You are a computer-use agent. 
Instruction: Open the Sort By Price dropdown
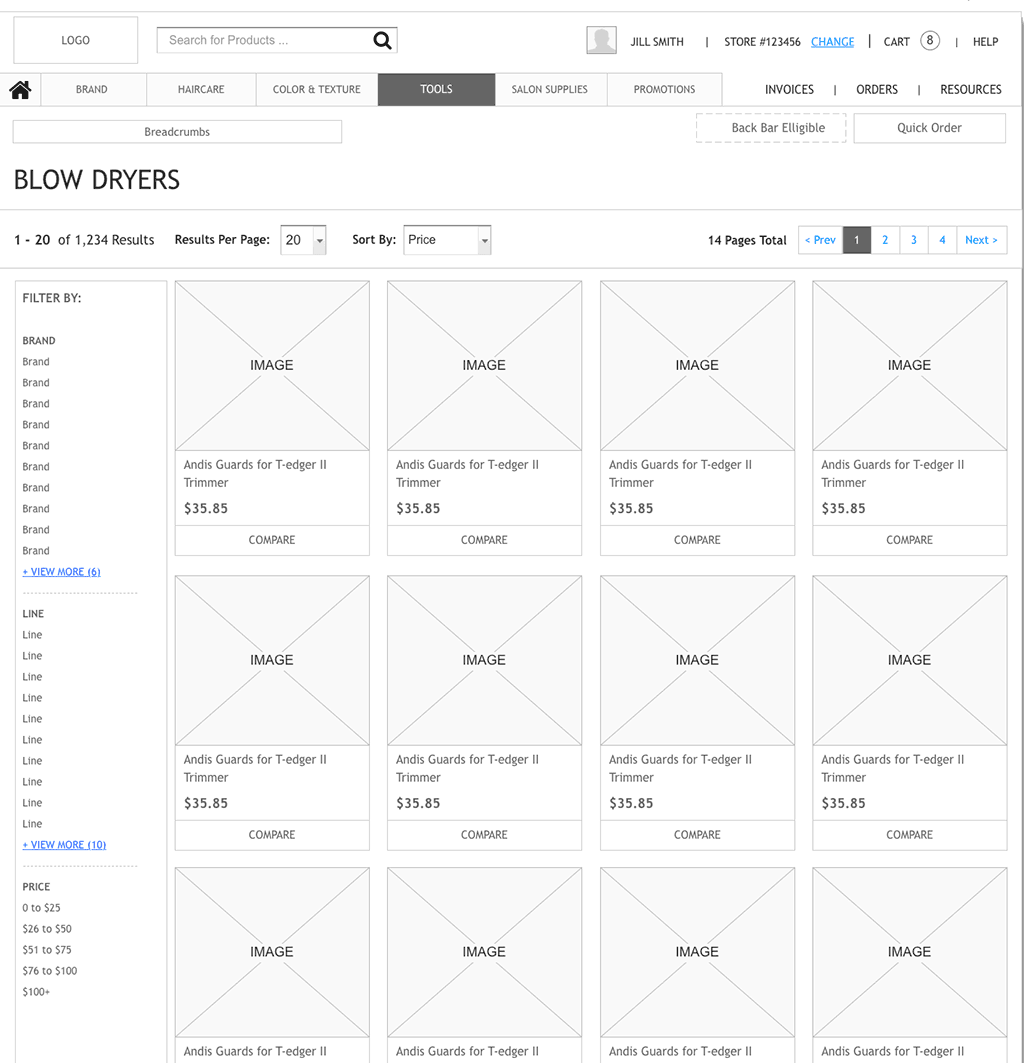pos(447,240)
